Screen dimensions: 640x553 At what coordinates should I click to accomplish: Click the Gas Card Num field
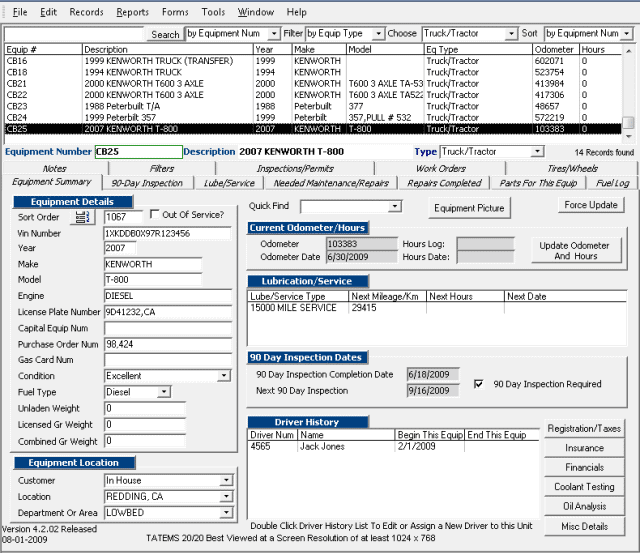pyautogui.click(x=168, y=360)
